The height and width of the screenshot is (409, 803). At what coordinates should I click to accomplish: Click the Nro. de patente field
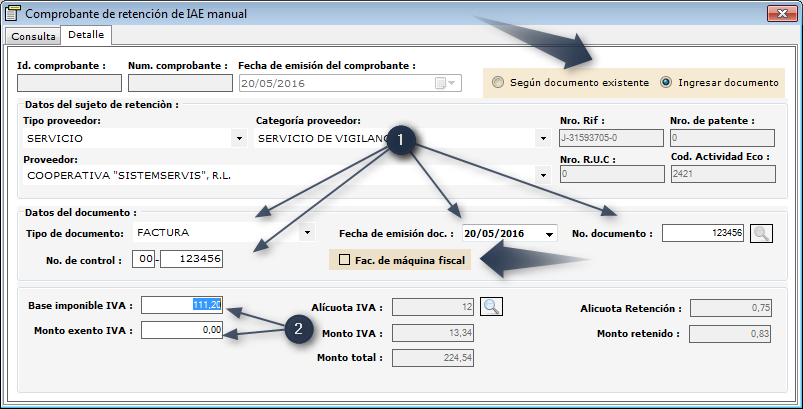(x=723, y=138)
